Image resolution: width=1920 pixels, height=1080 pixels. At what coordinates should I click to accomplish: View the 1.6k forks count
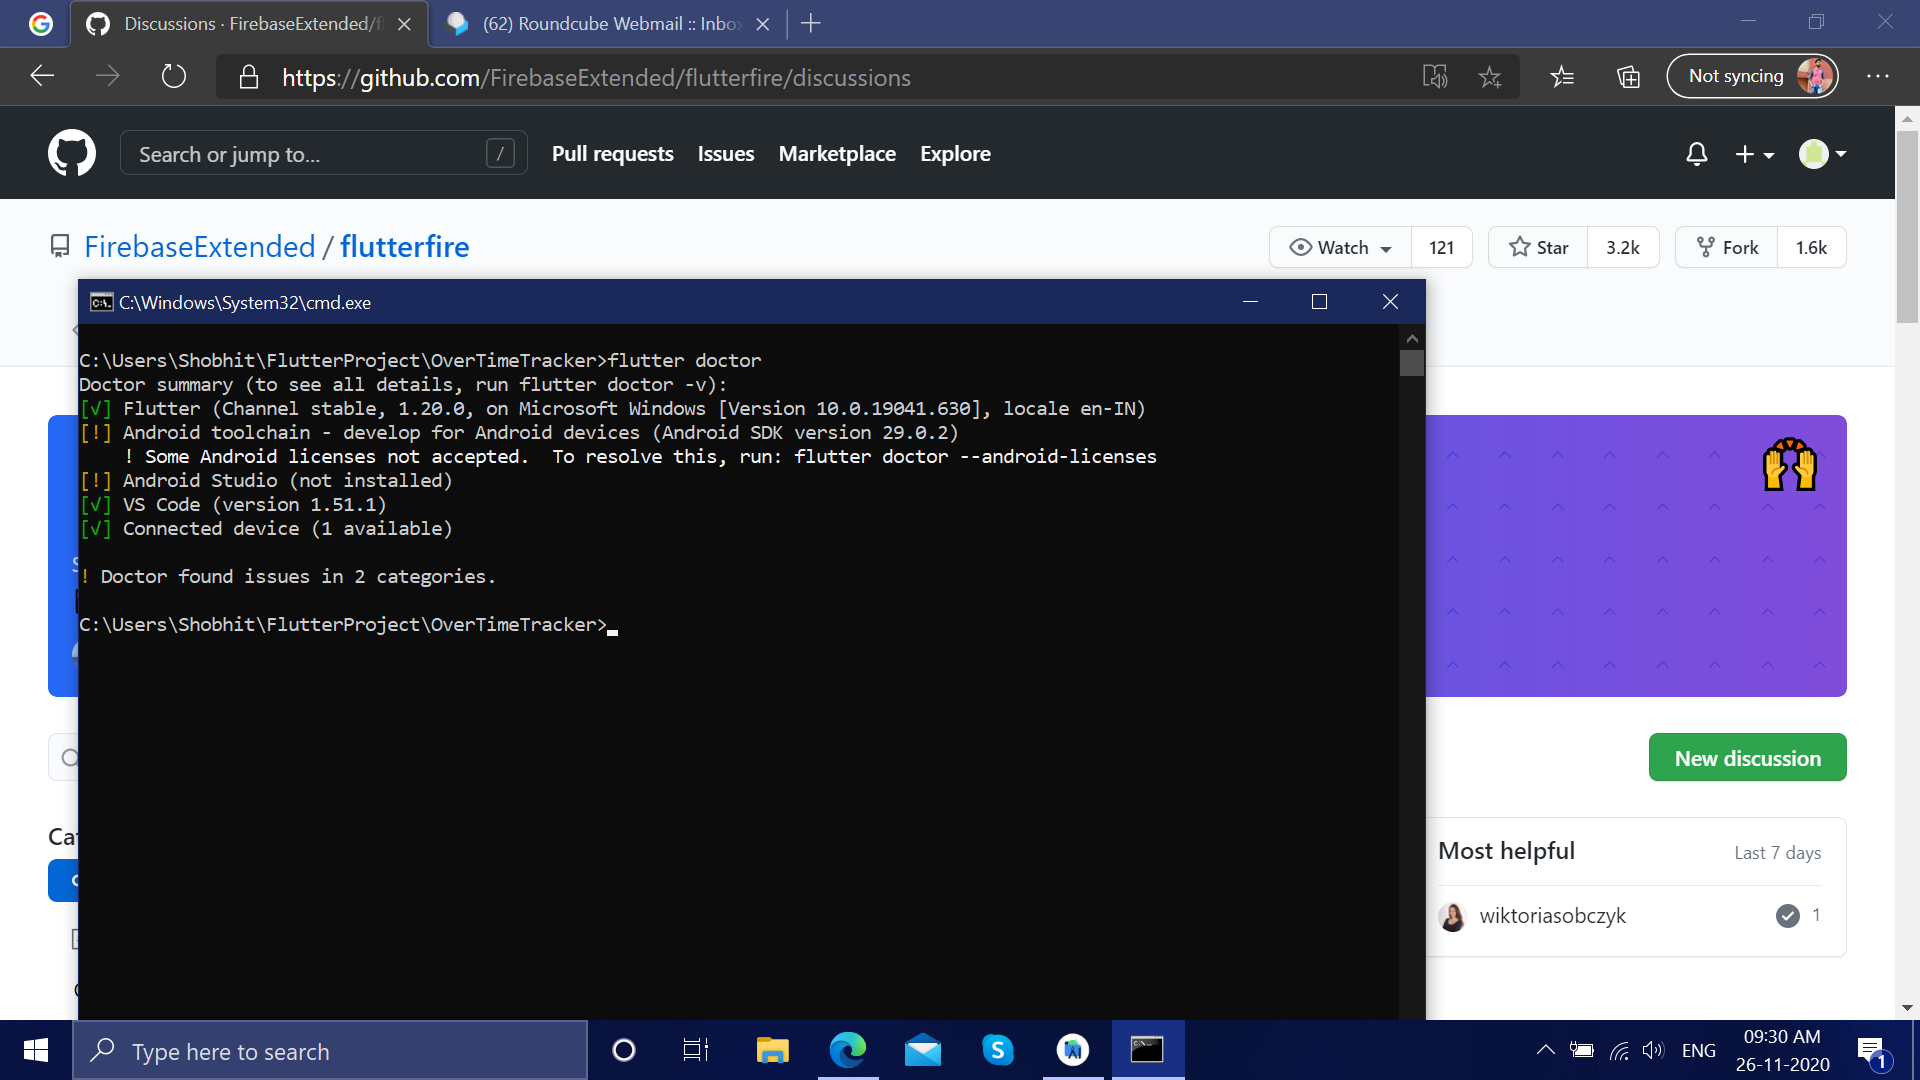click(x=1811, y=247)
